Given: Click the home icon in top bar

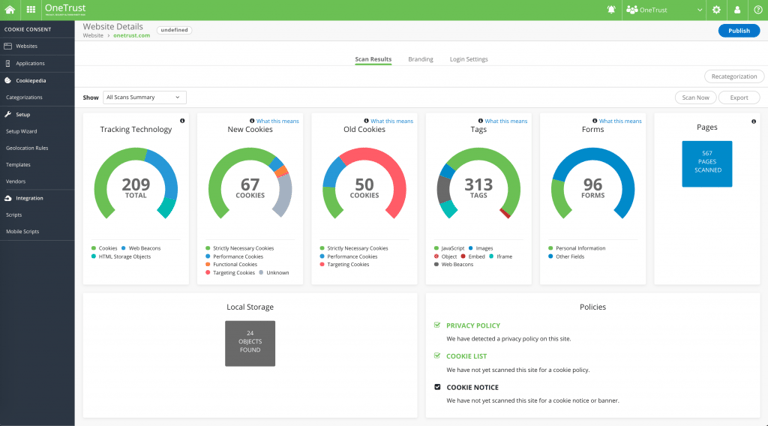Looking at the screenshot, I should [11, 10].
